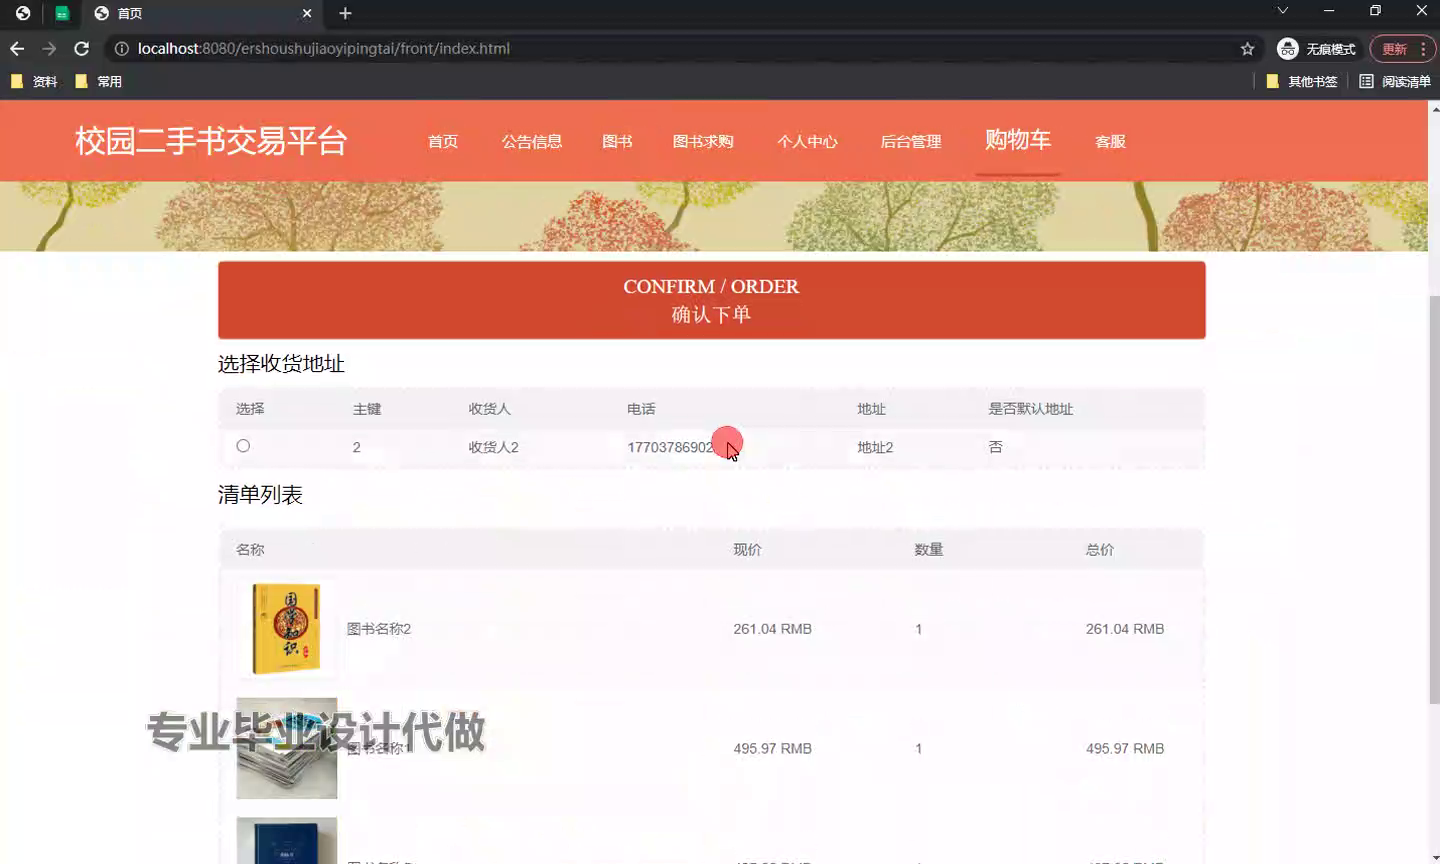Open 公告信息 in the site menu
The image size is (1440, 864).
coord(532,141)
